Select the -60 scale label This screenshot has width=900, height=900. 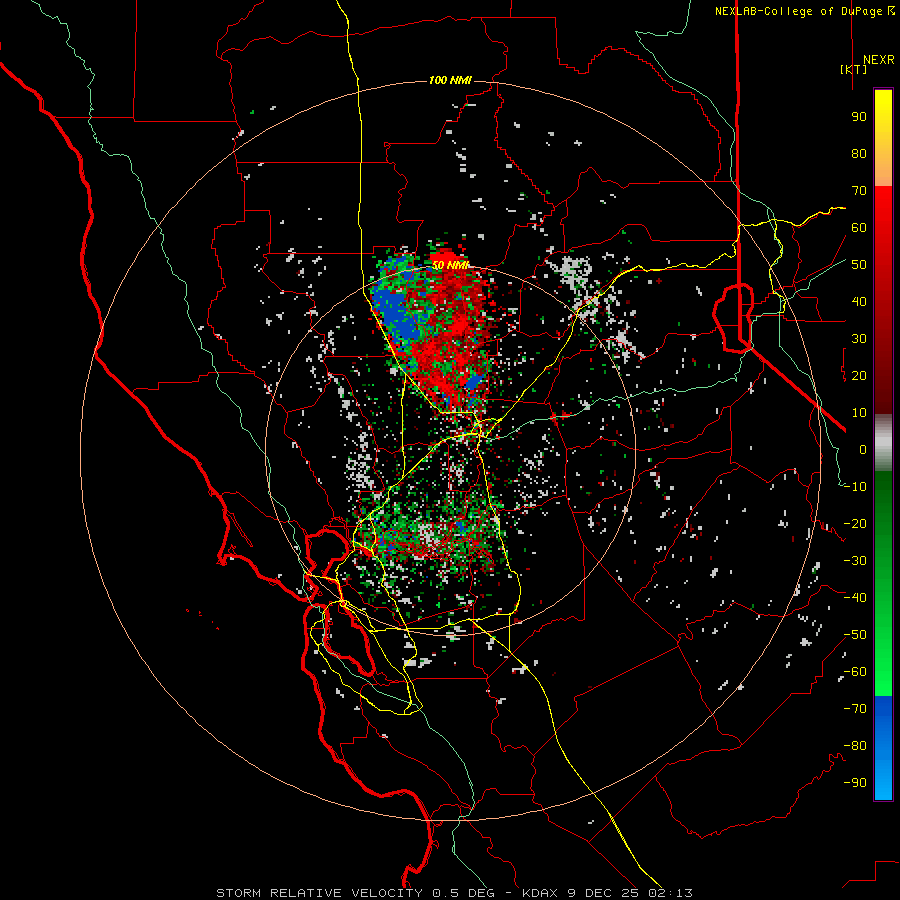point(855,672)
